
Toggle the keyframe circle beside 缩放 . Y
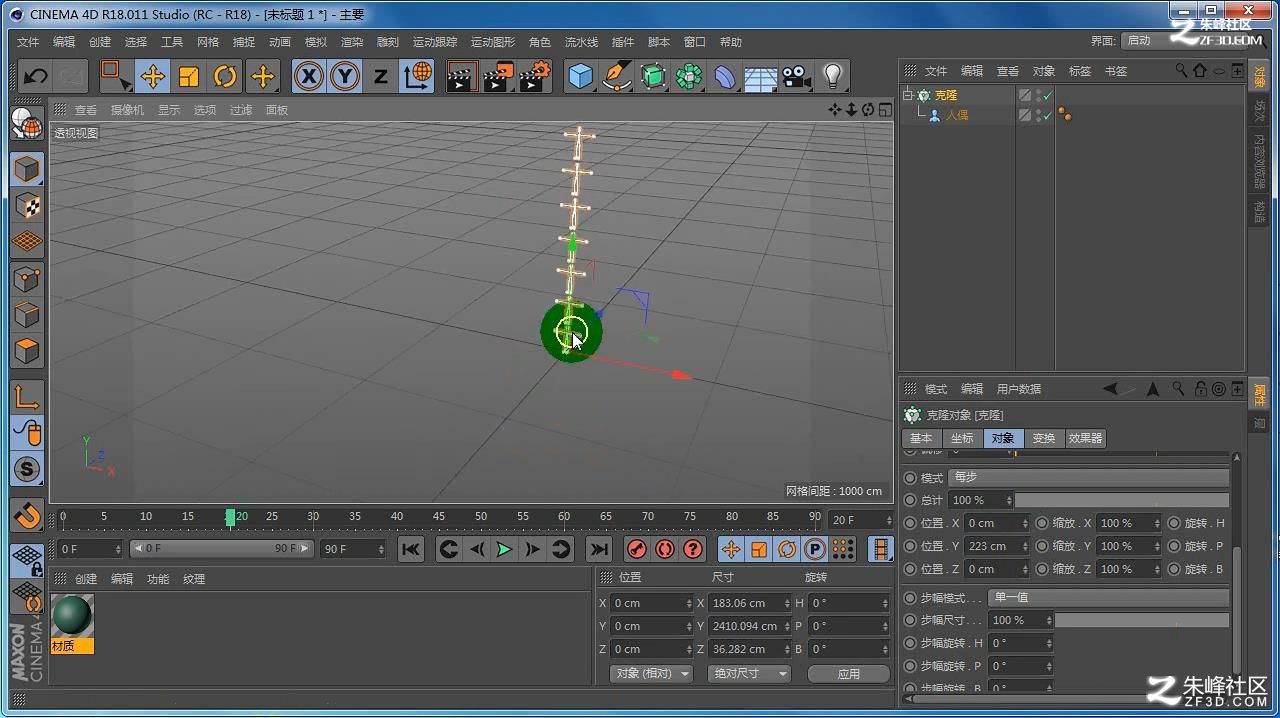tap(1042, 546)
